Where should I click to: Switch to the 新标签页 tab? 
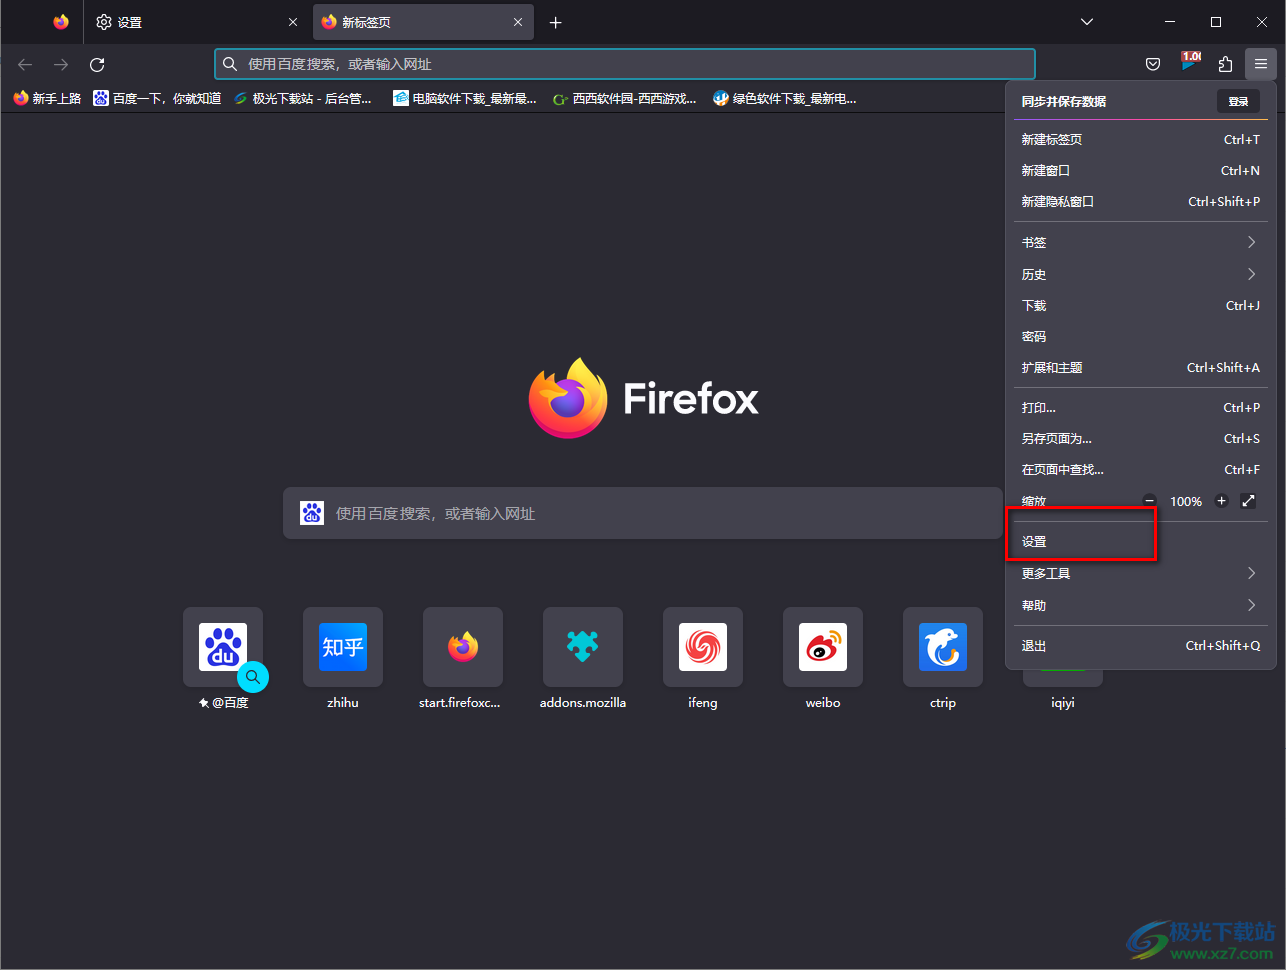(423, 22)
